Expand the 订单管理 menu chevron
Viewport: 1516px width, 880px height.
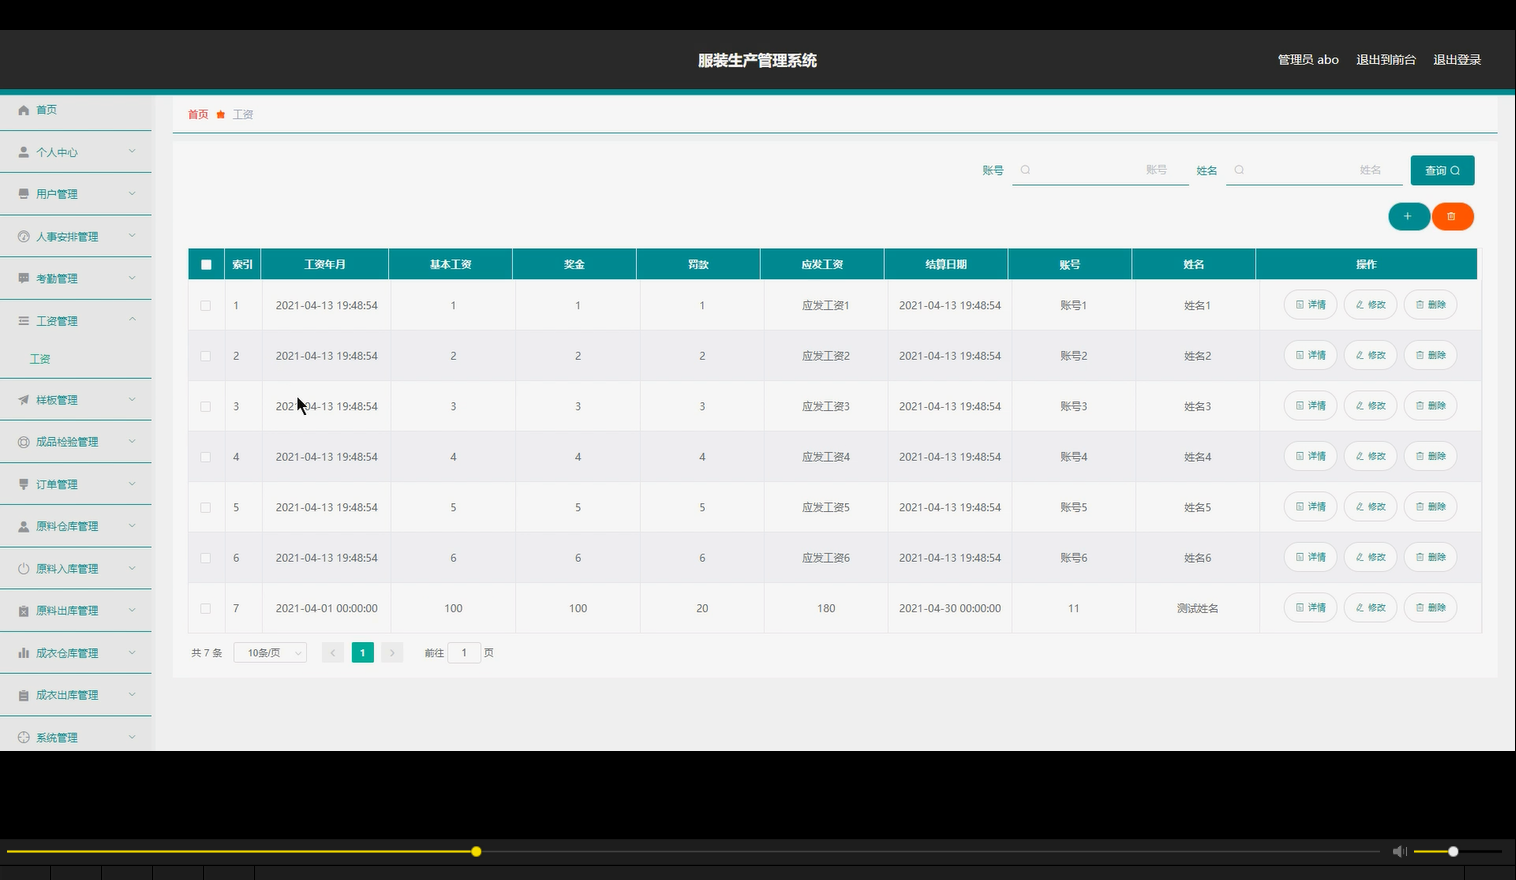132,484
